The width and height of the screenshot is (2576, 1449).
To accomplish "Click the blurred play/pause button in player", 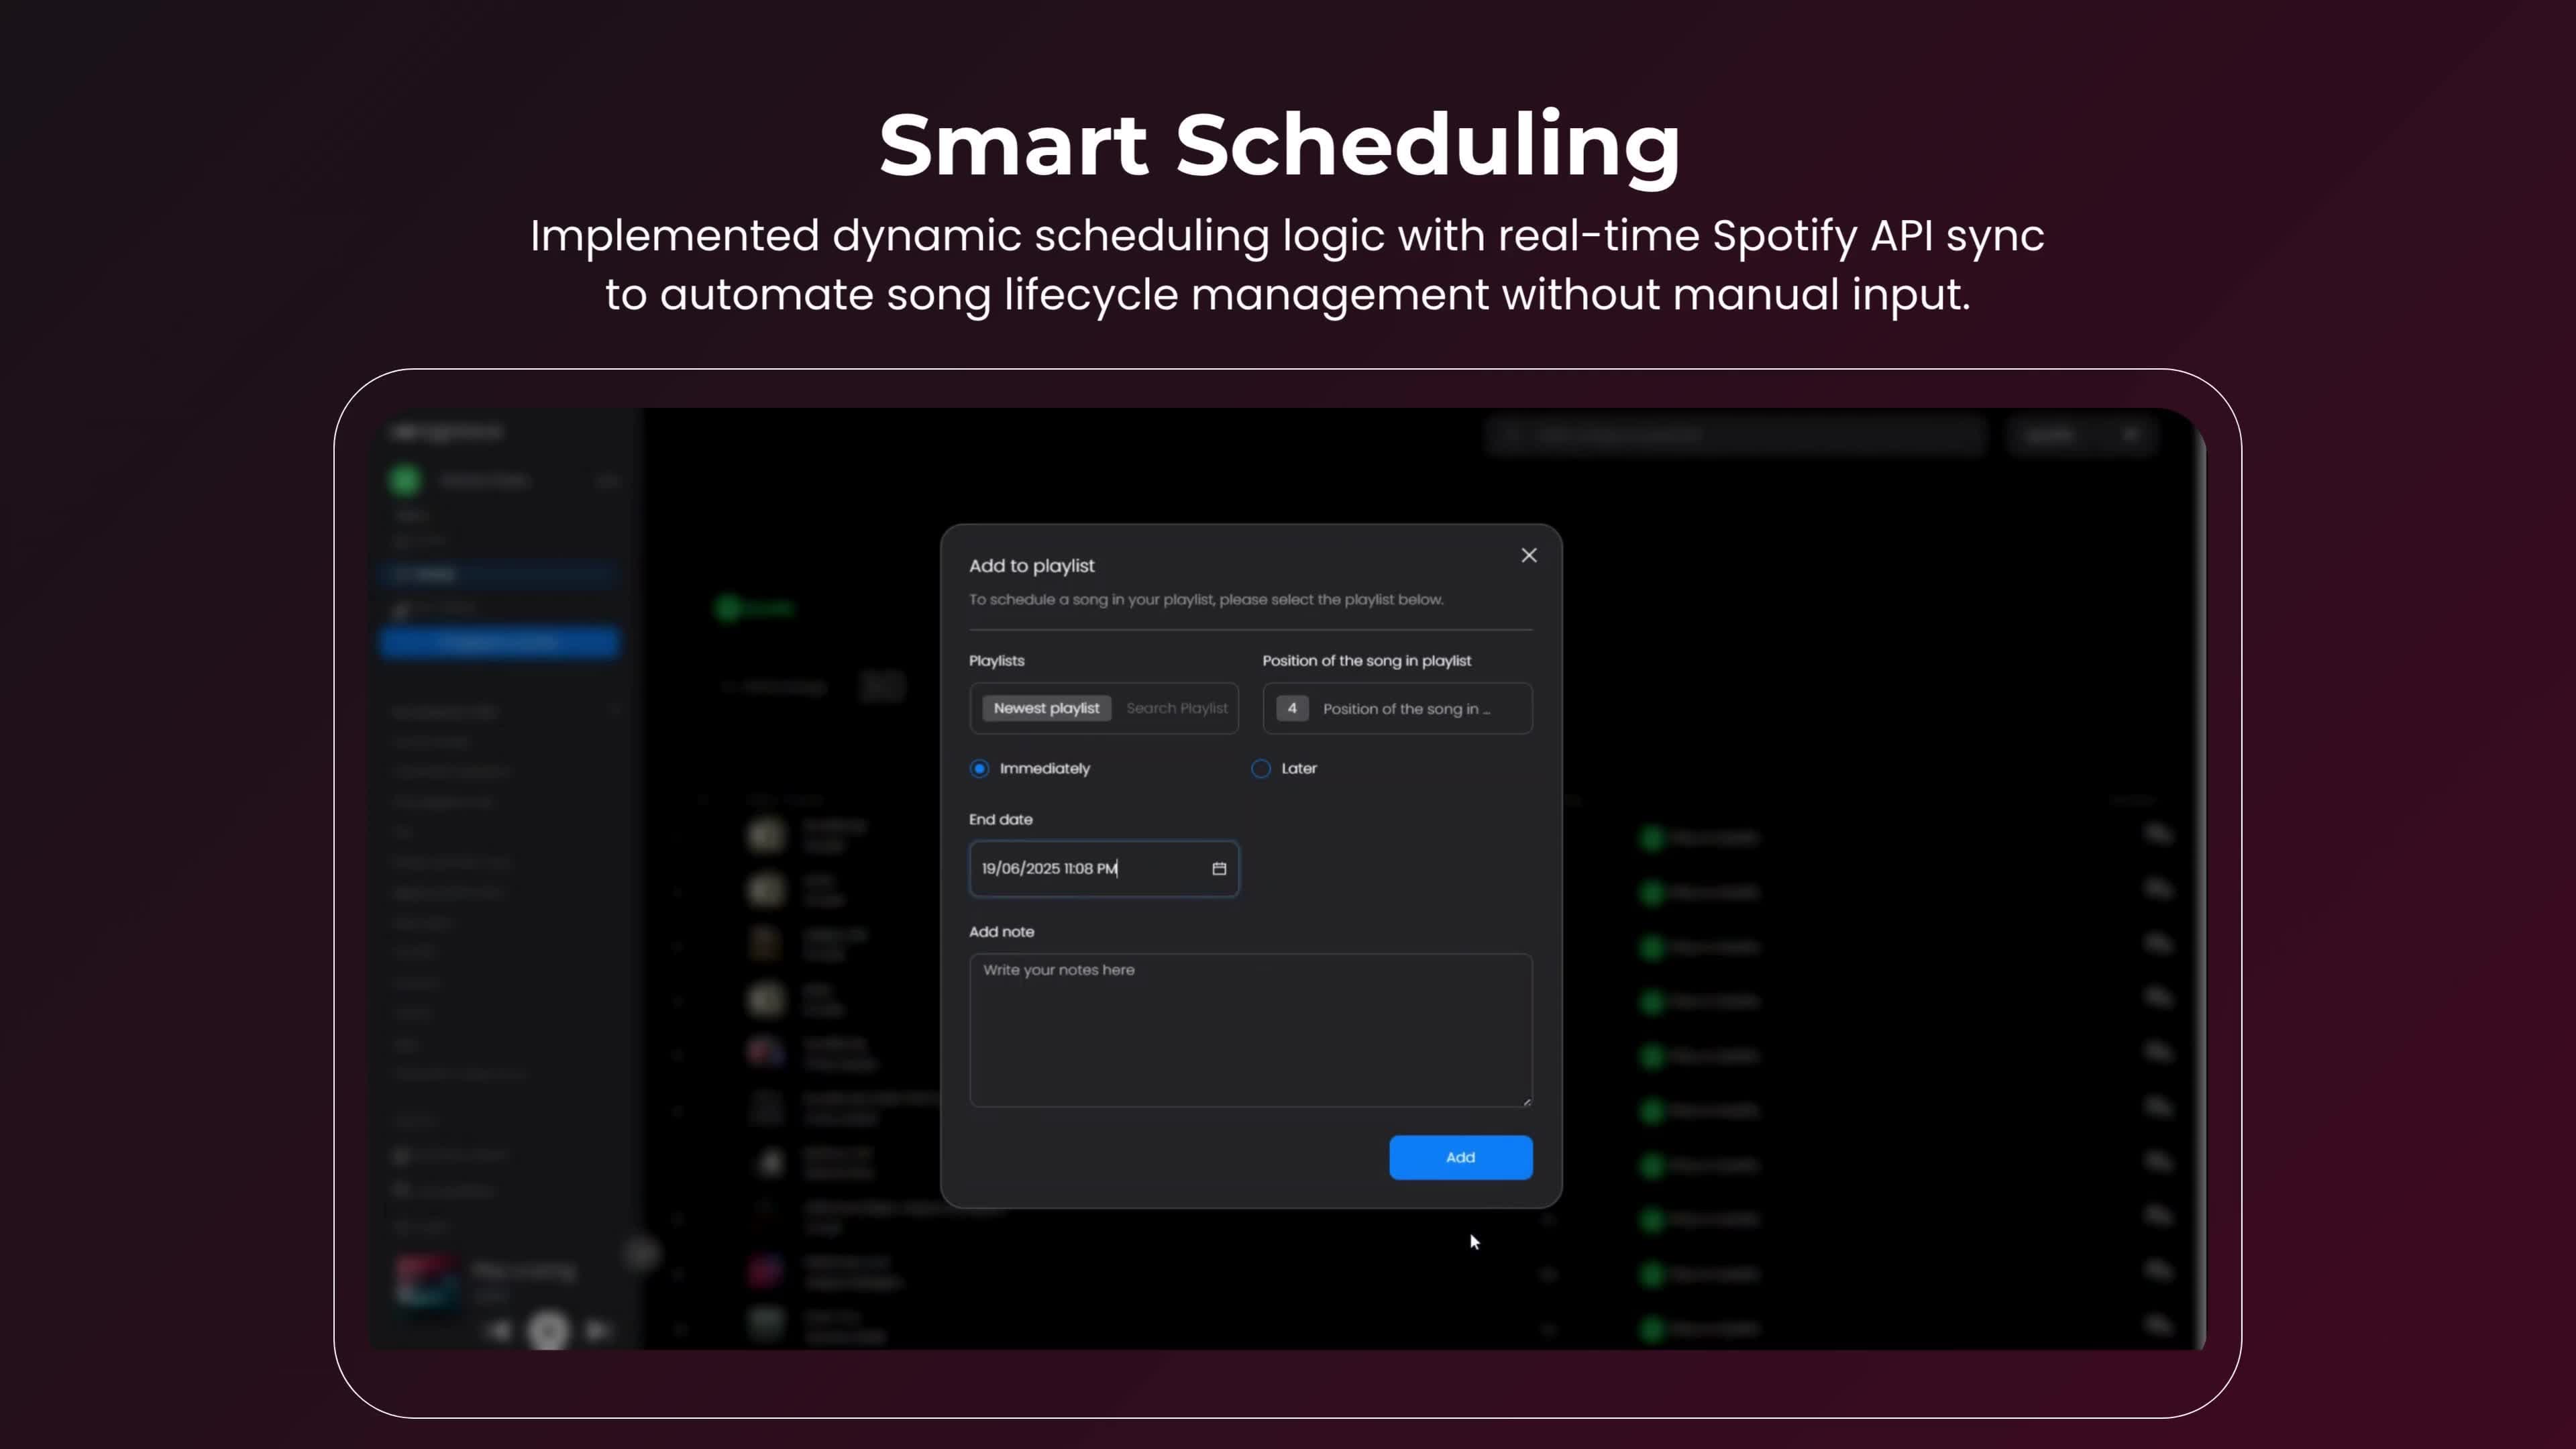I will [548, 1330].
